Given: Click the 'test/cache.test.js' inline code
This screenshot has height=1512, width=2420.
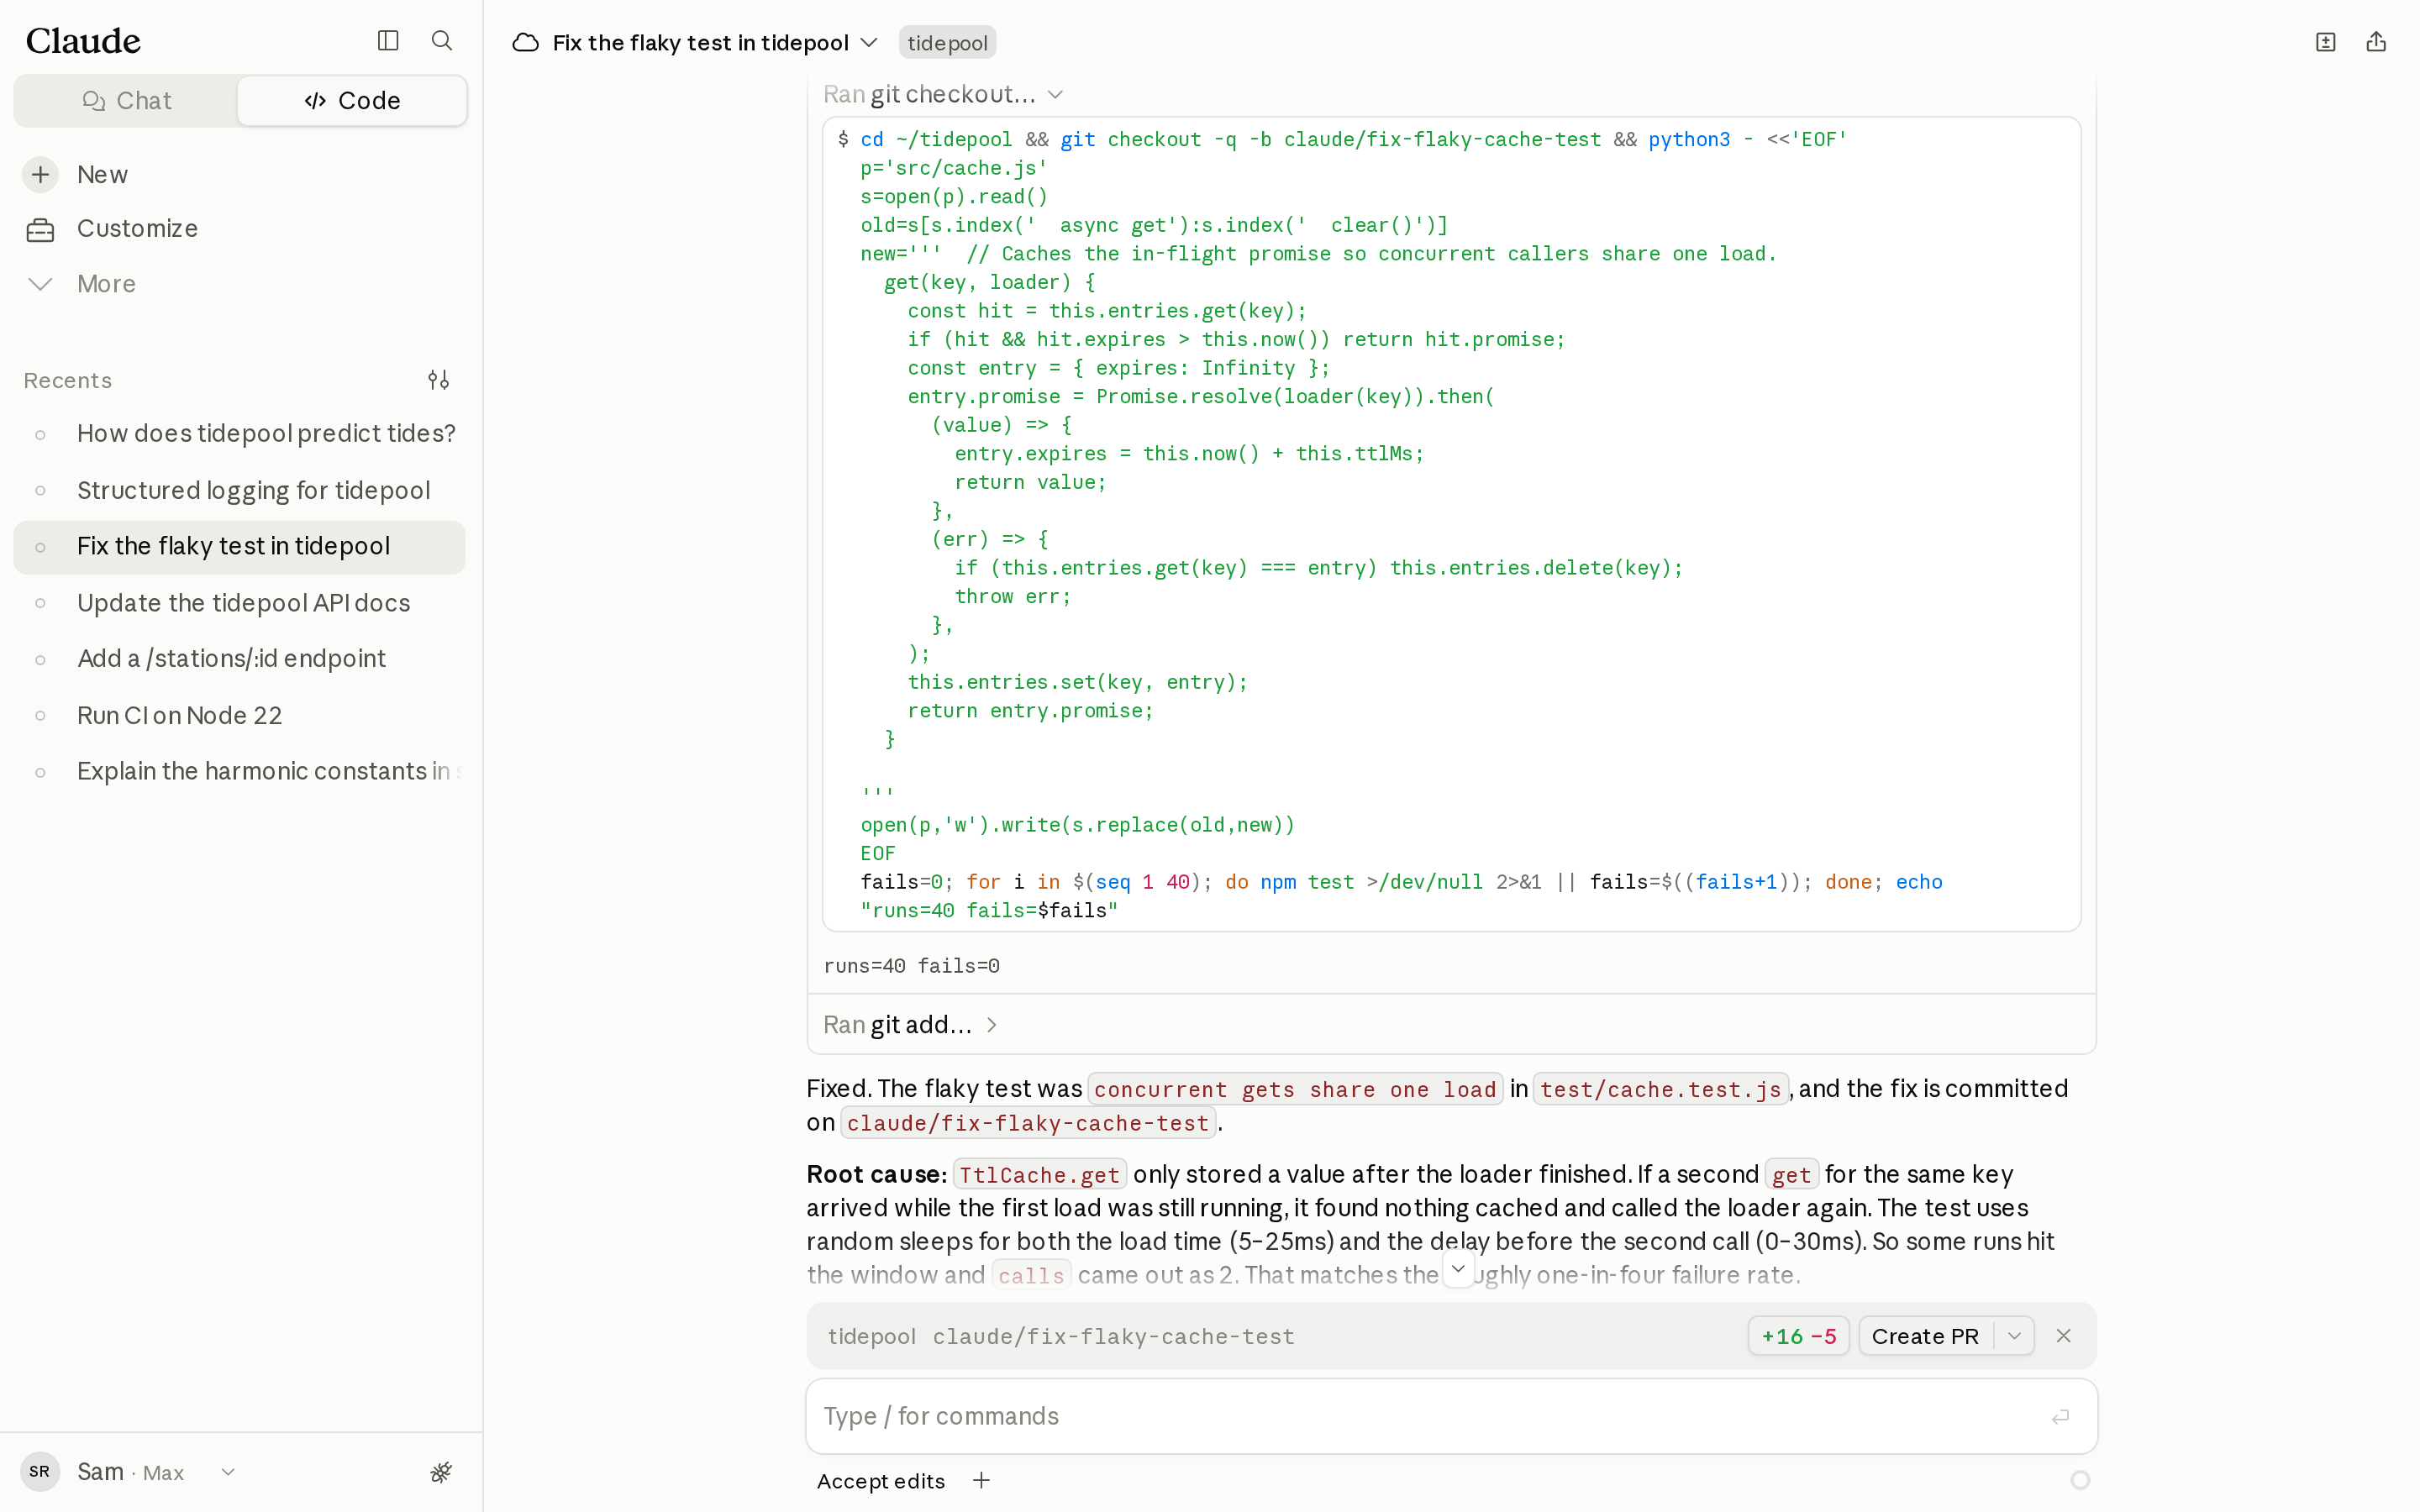Looking at the screenshot, I should (1660, 1090).
